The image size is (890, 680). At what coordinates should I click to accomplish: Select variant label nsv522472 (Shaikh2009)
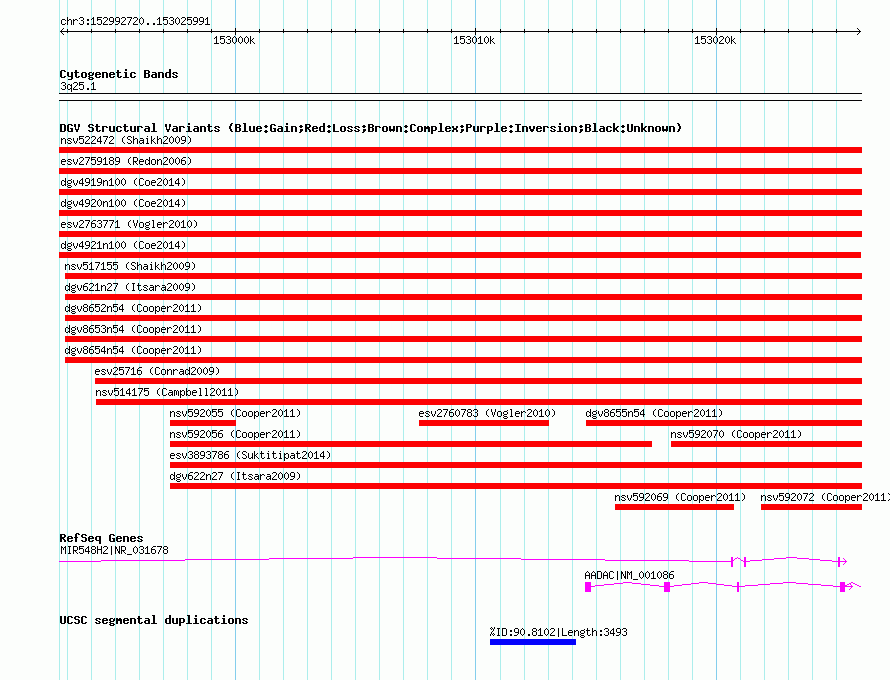(x=126, y=140)
